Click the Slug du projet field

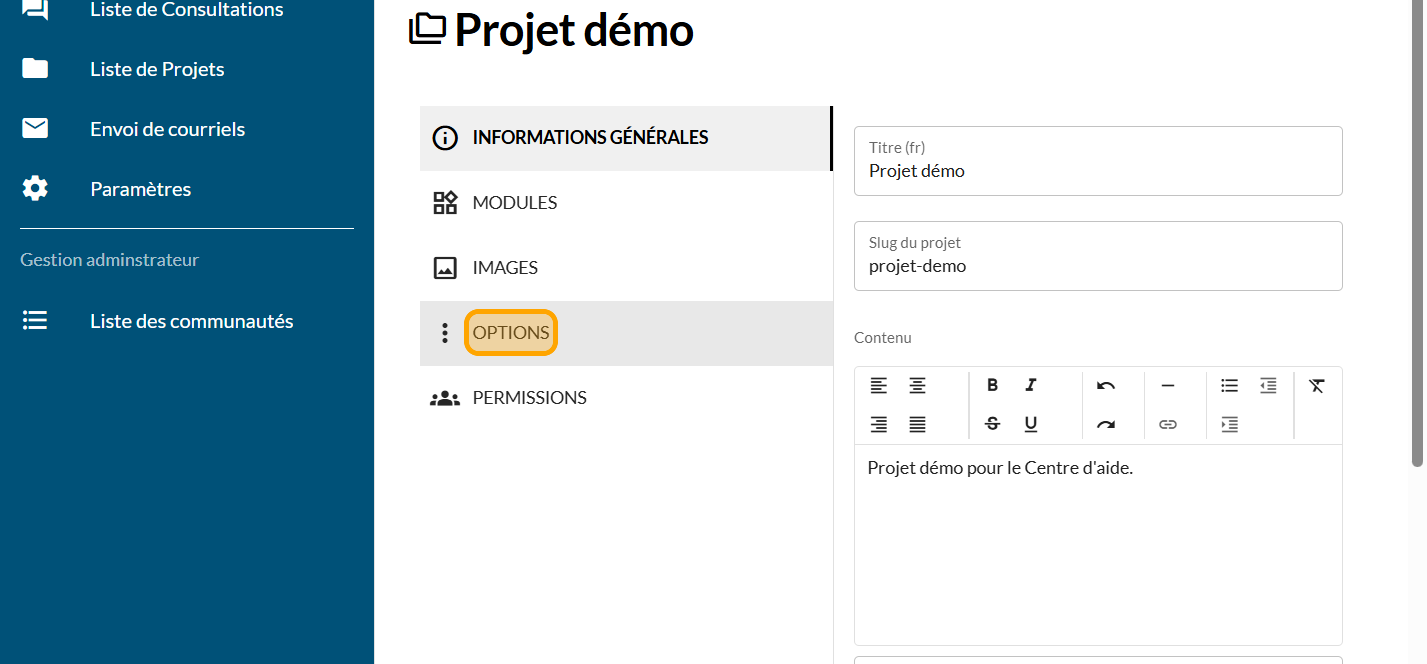(x=1097, y=266)
